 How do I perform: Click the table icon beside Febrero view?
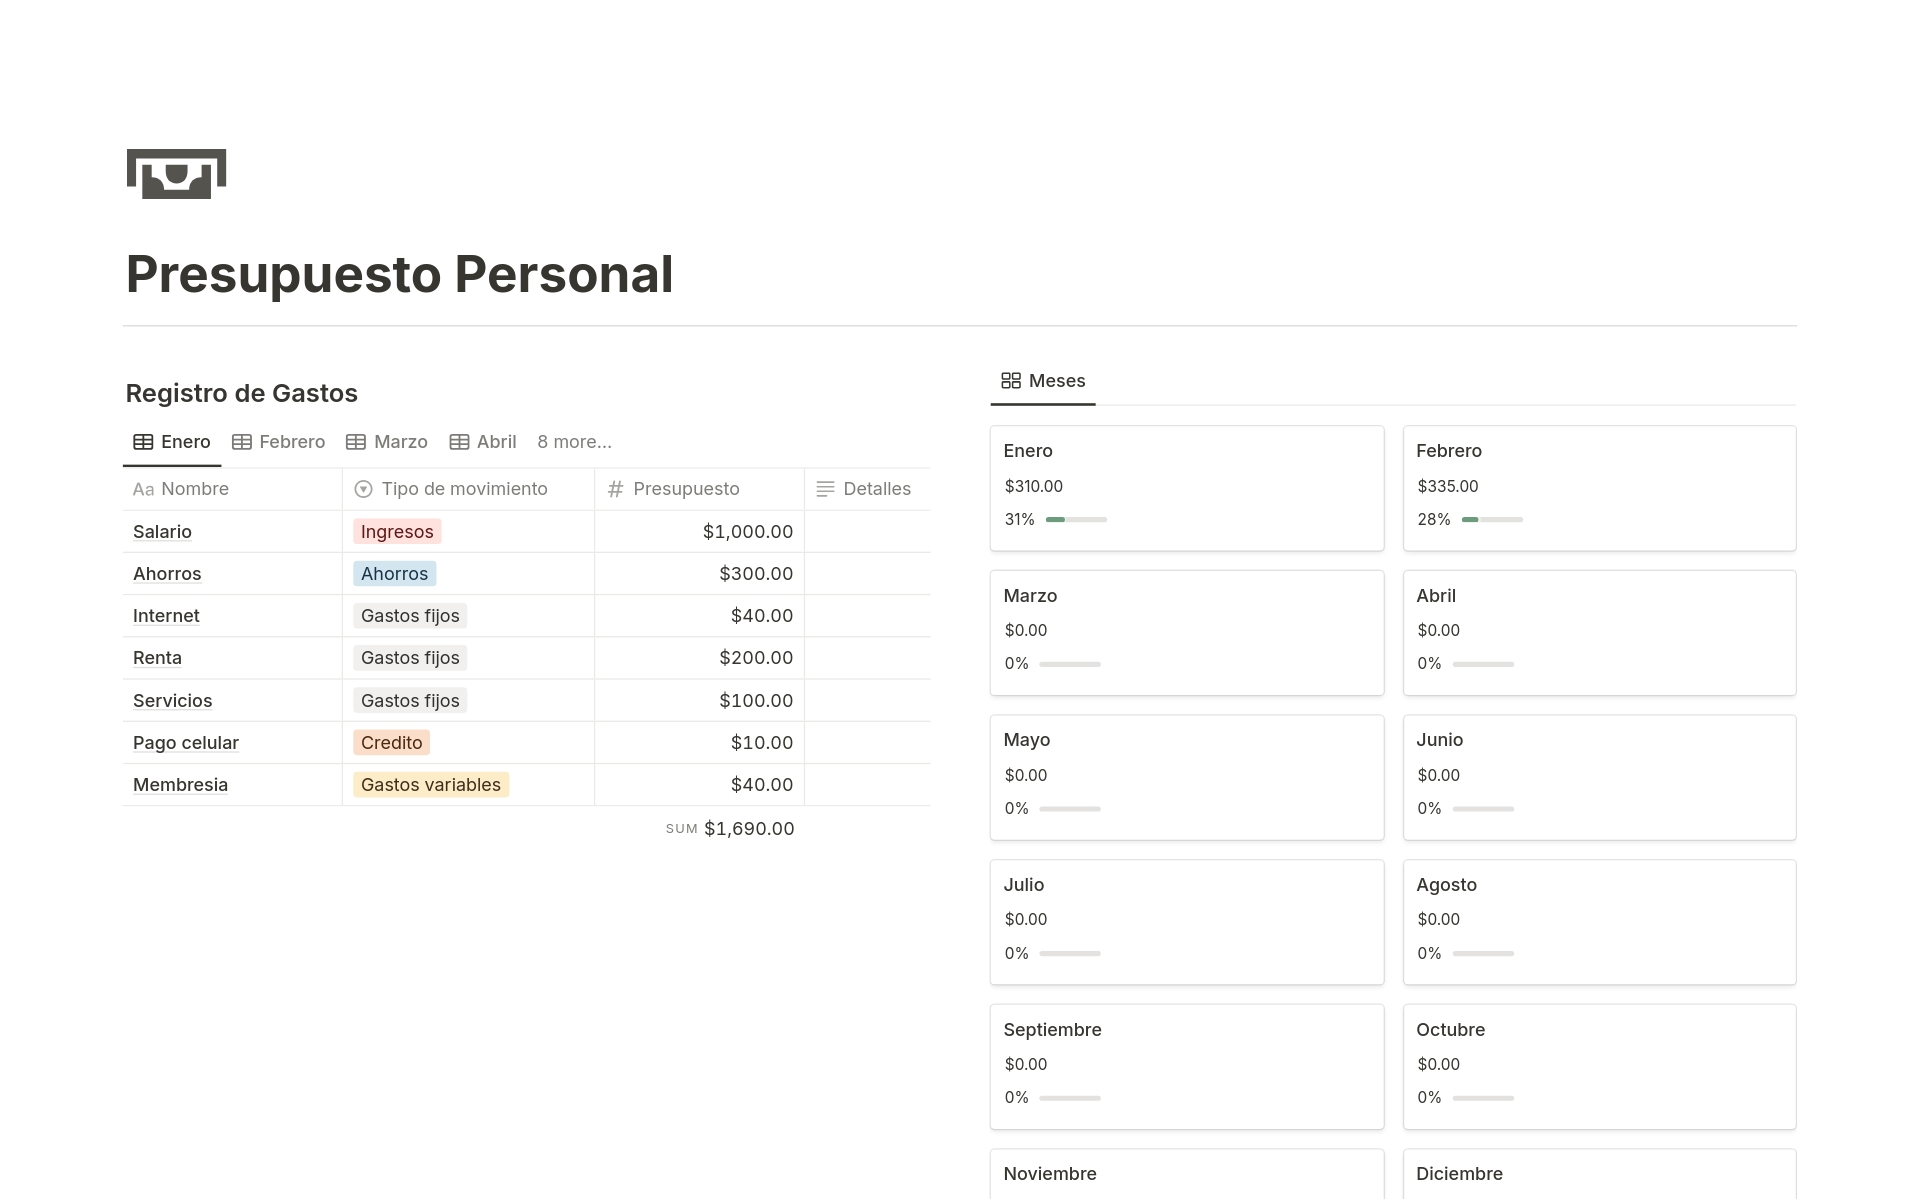pos(241,441)
